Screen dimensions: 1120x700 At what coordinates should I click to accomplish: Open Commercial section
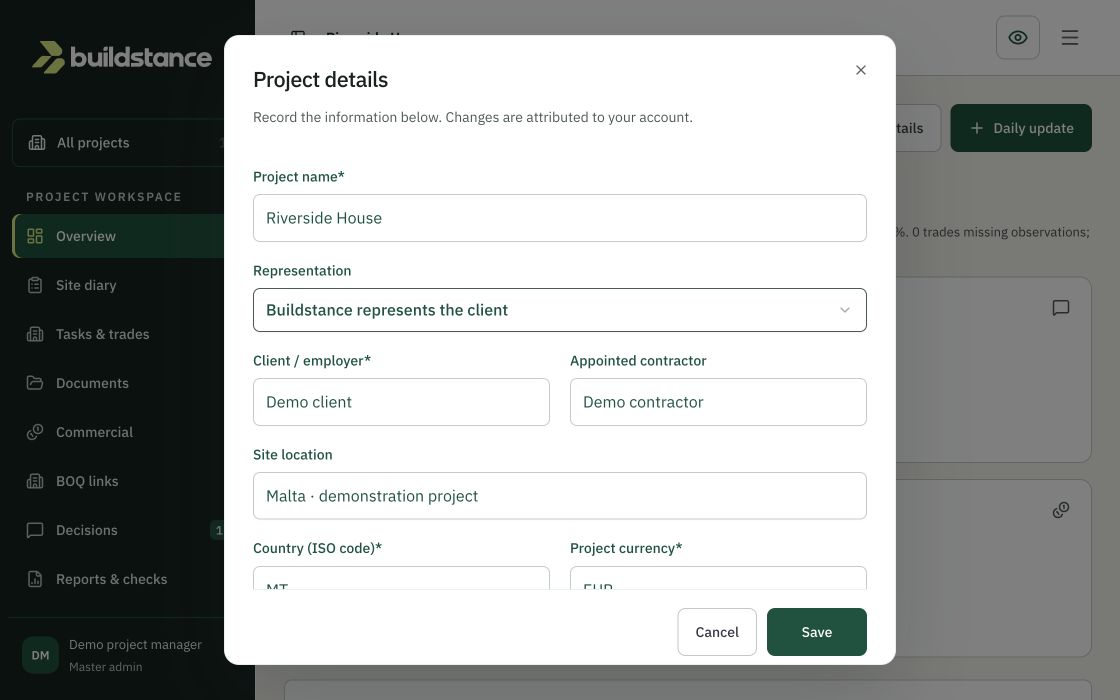click(x=119, y=432)
